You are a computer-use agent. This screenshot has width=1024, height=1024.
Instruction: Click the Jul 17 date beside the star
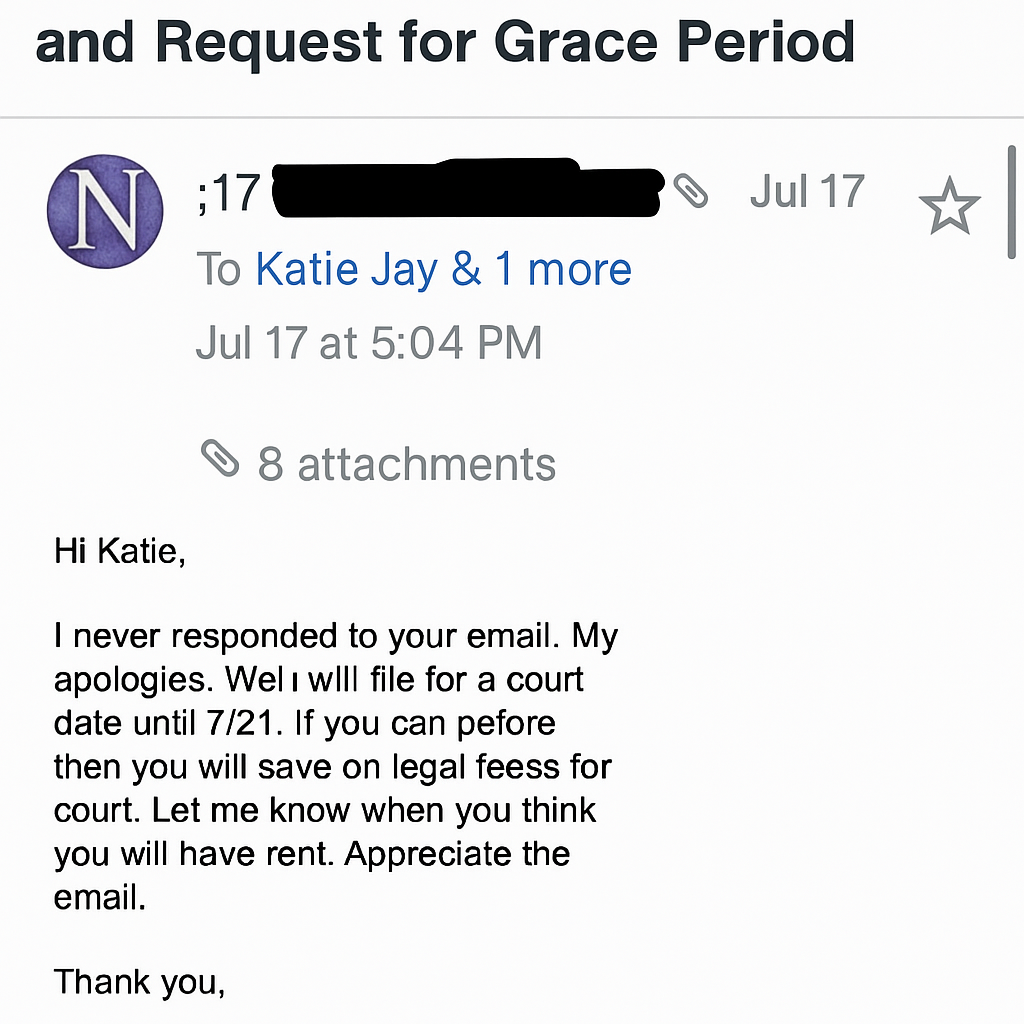click(806, 190)
